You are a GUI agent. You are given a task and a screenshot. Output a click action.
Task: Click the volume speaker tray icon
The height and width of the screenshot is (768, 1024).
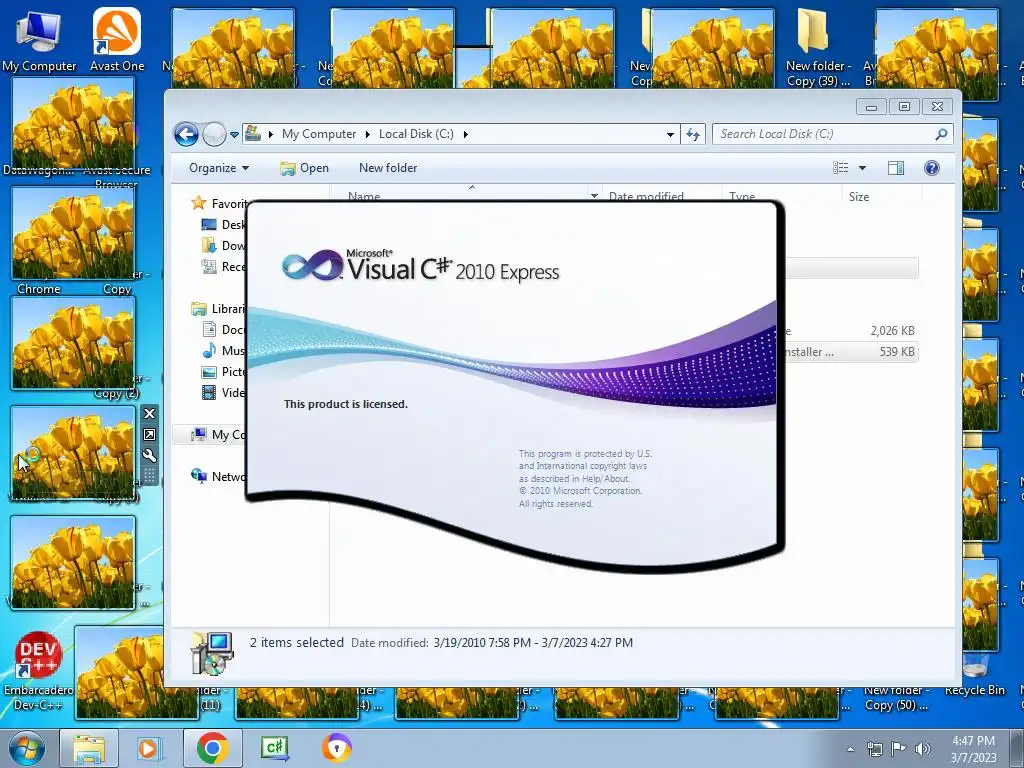coord(923,749)
